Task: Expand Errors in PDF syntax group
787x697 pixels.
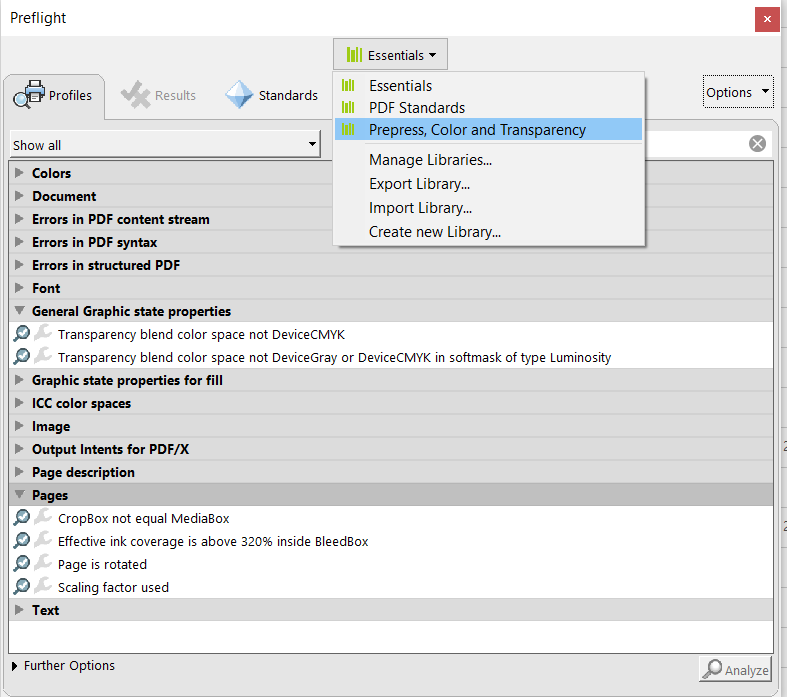Action: tap(19, 242)
